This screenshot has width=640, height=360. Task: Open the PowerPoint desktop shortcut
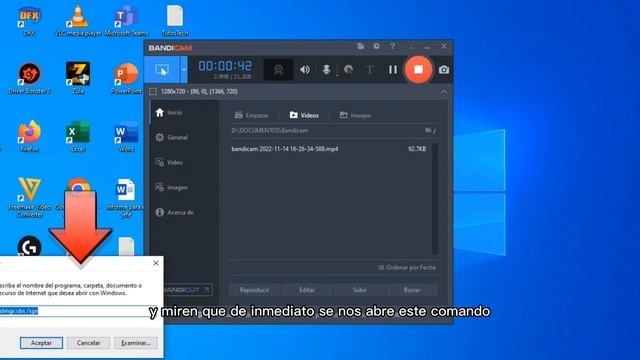126,78
